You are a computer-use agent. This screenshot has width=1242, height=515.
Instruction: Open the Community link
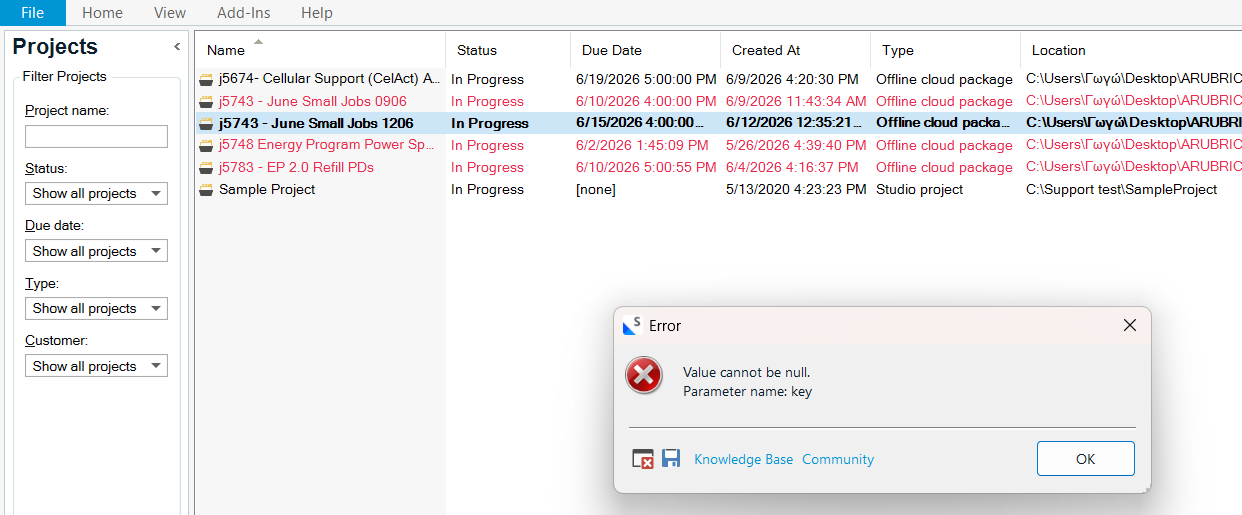tap(838, 460)
